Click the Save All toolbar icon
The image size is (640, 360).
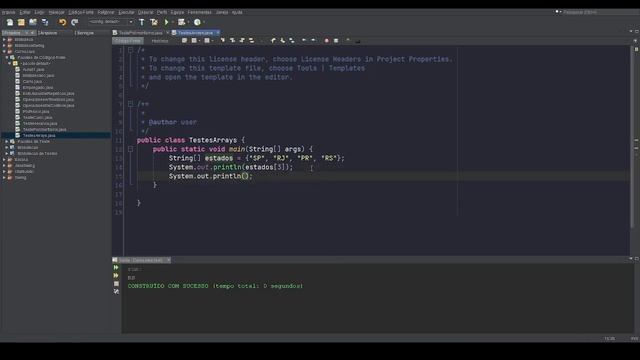pos(45,22)
